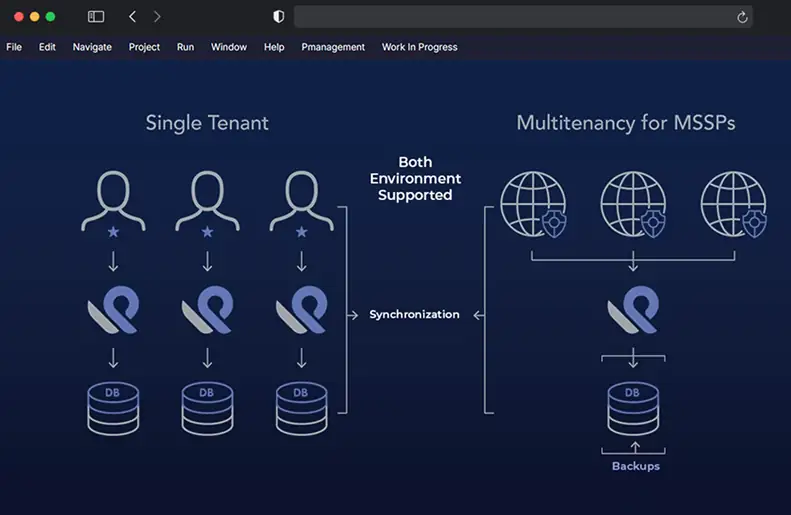Click the first globe shield icon

pos(534,204)
